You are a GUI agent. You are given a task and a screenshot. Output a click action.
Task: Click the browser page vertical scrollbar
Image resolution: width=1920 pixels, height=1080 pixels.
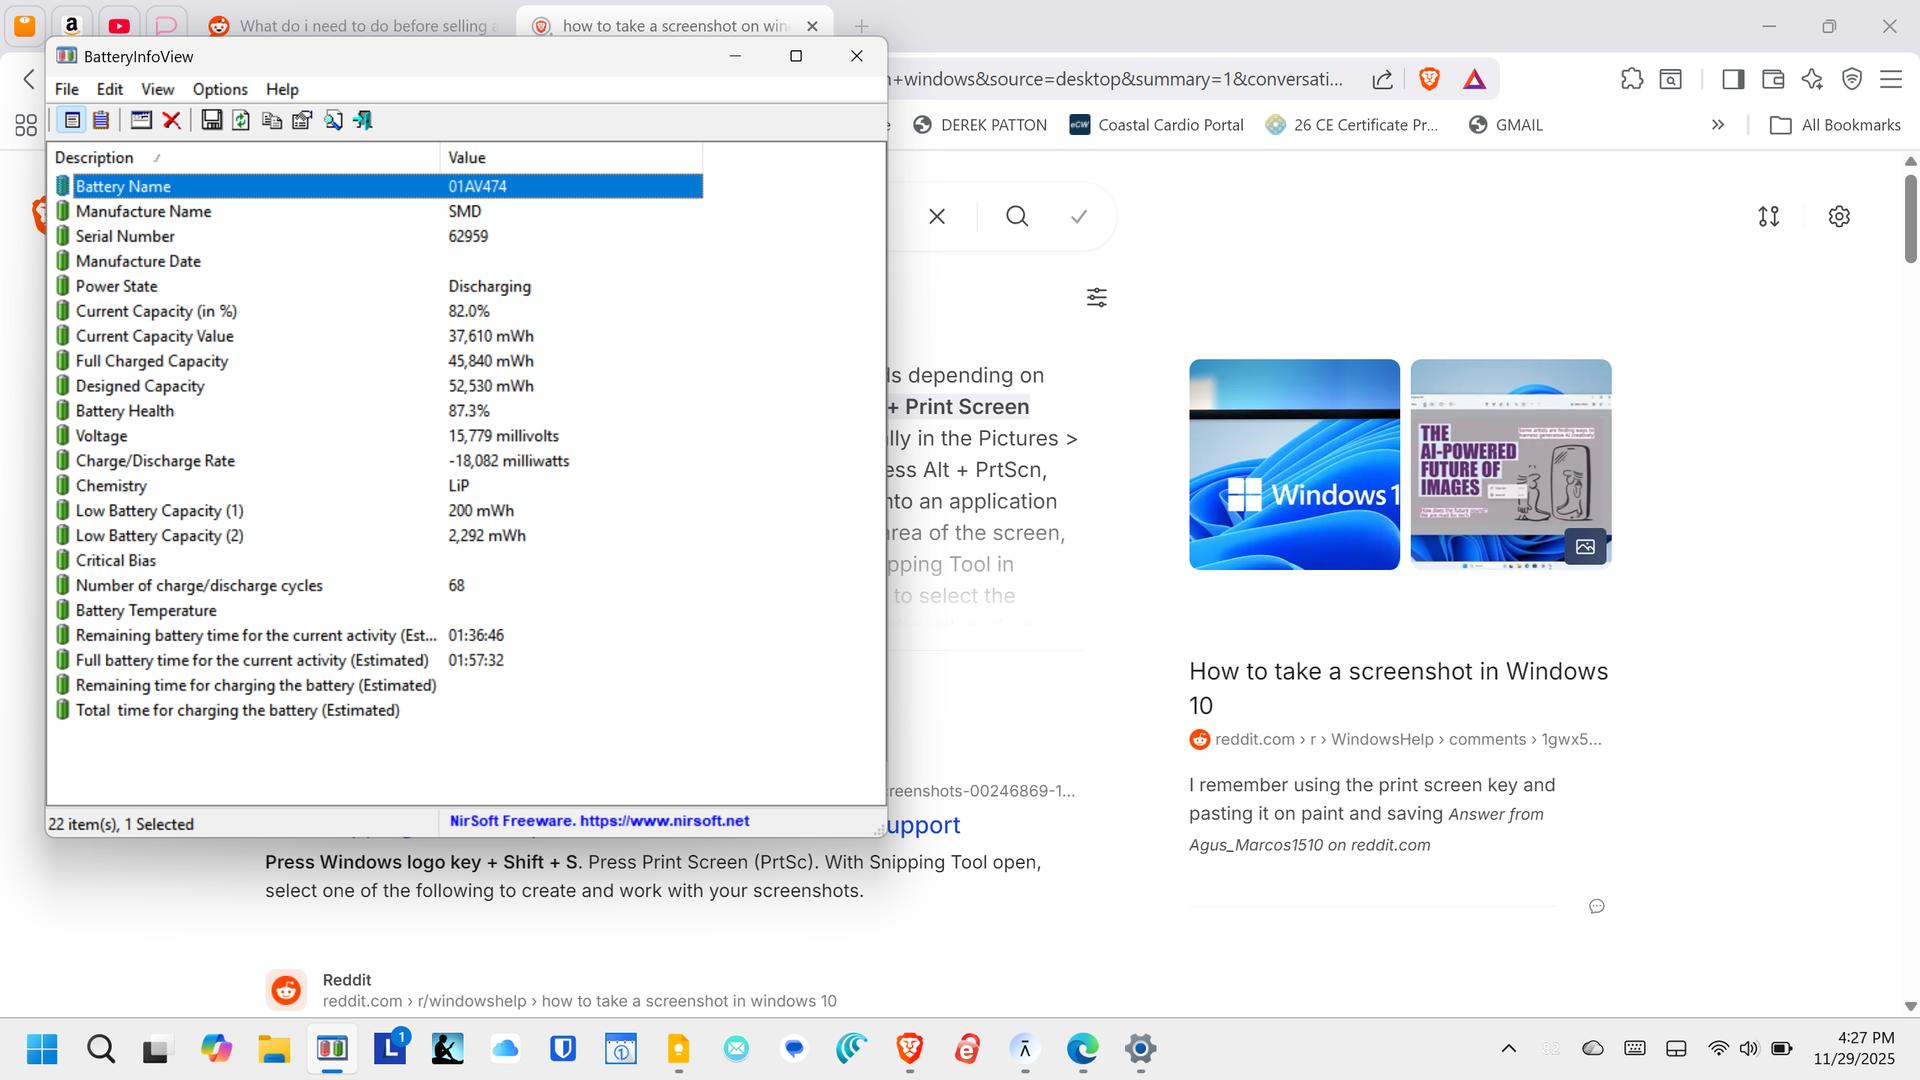(x=1910, y=220)
